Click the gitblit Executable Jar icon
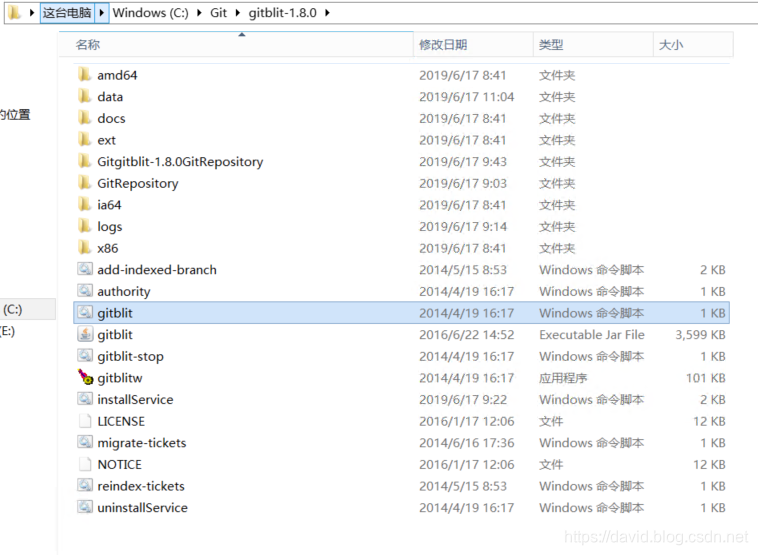758x555 pixels. point(85,334)
